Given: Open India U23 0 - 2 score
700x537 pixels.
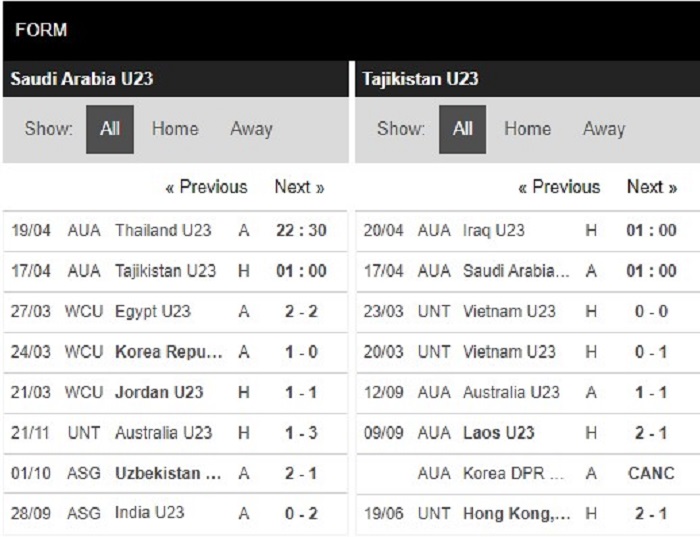Looking at the screenshot, I should [301, 513].
